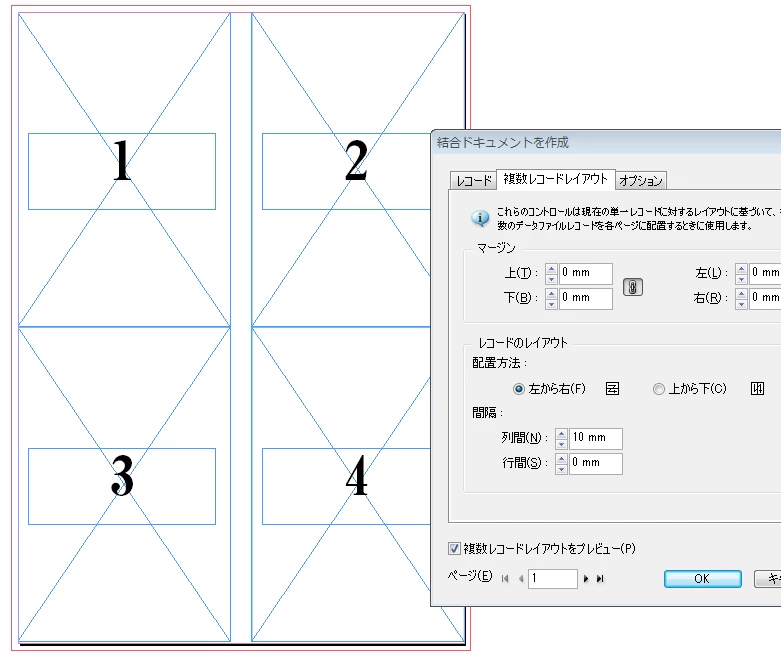Go to the first preview page
Screen dimensions: 781x664
505,579
